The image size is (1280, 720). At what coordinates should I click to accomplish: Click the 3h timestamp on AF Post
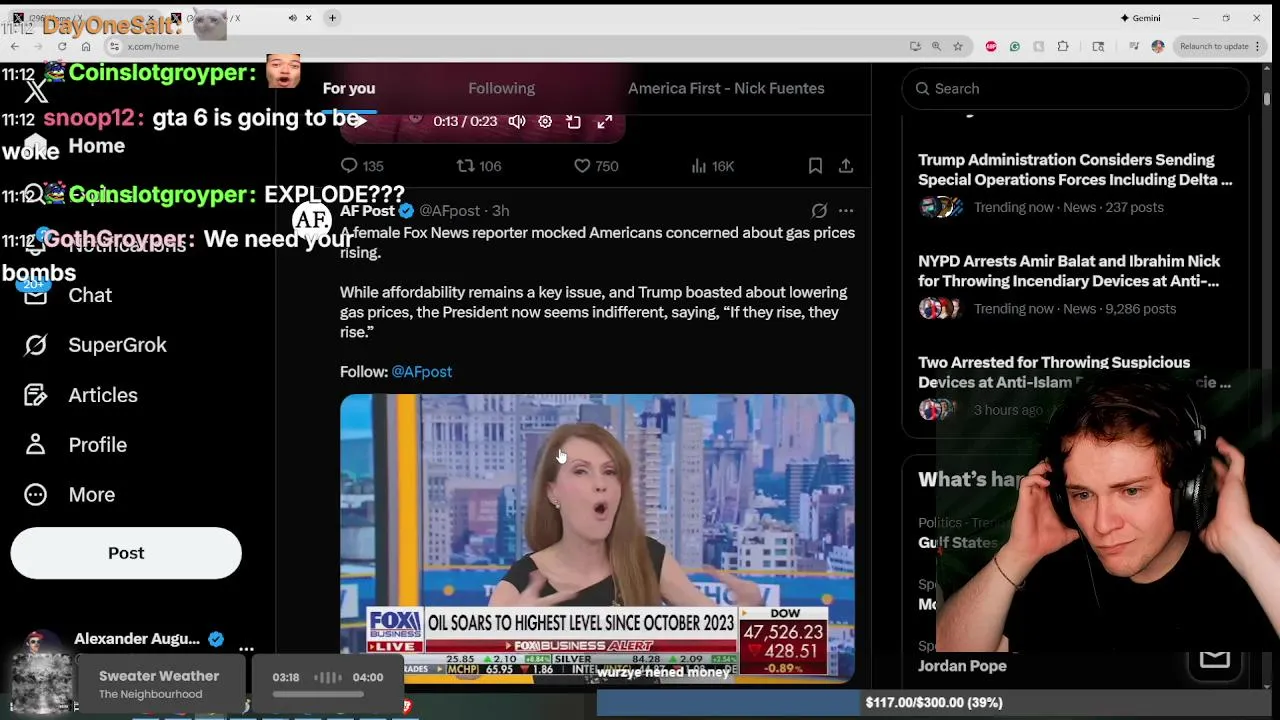[501, 211]
